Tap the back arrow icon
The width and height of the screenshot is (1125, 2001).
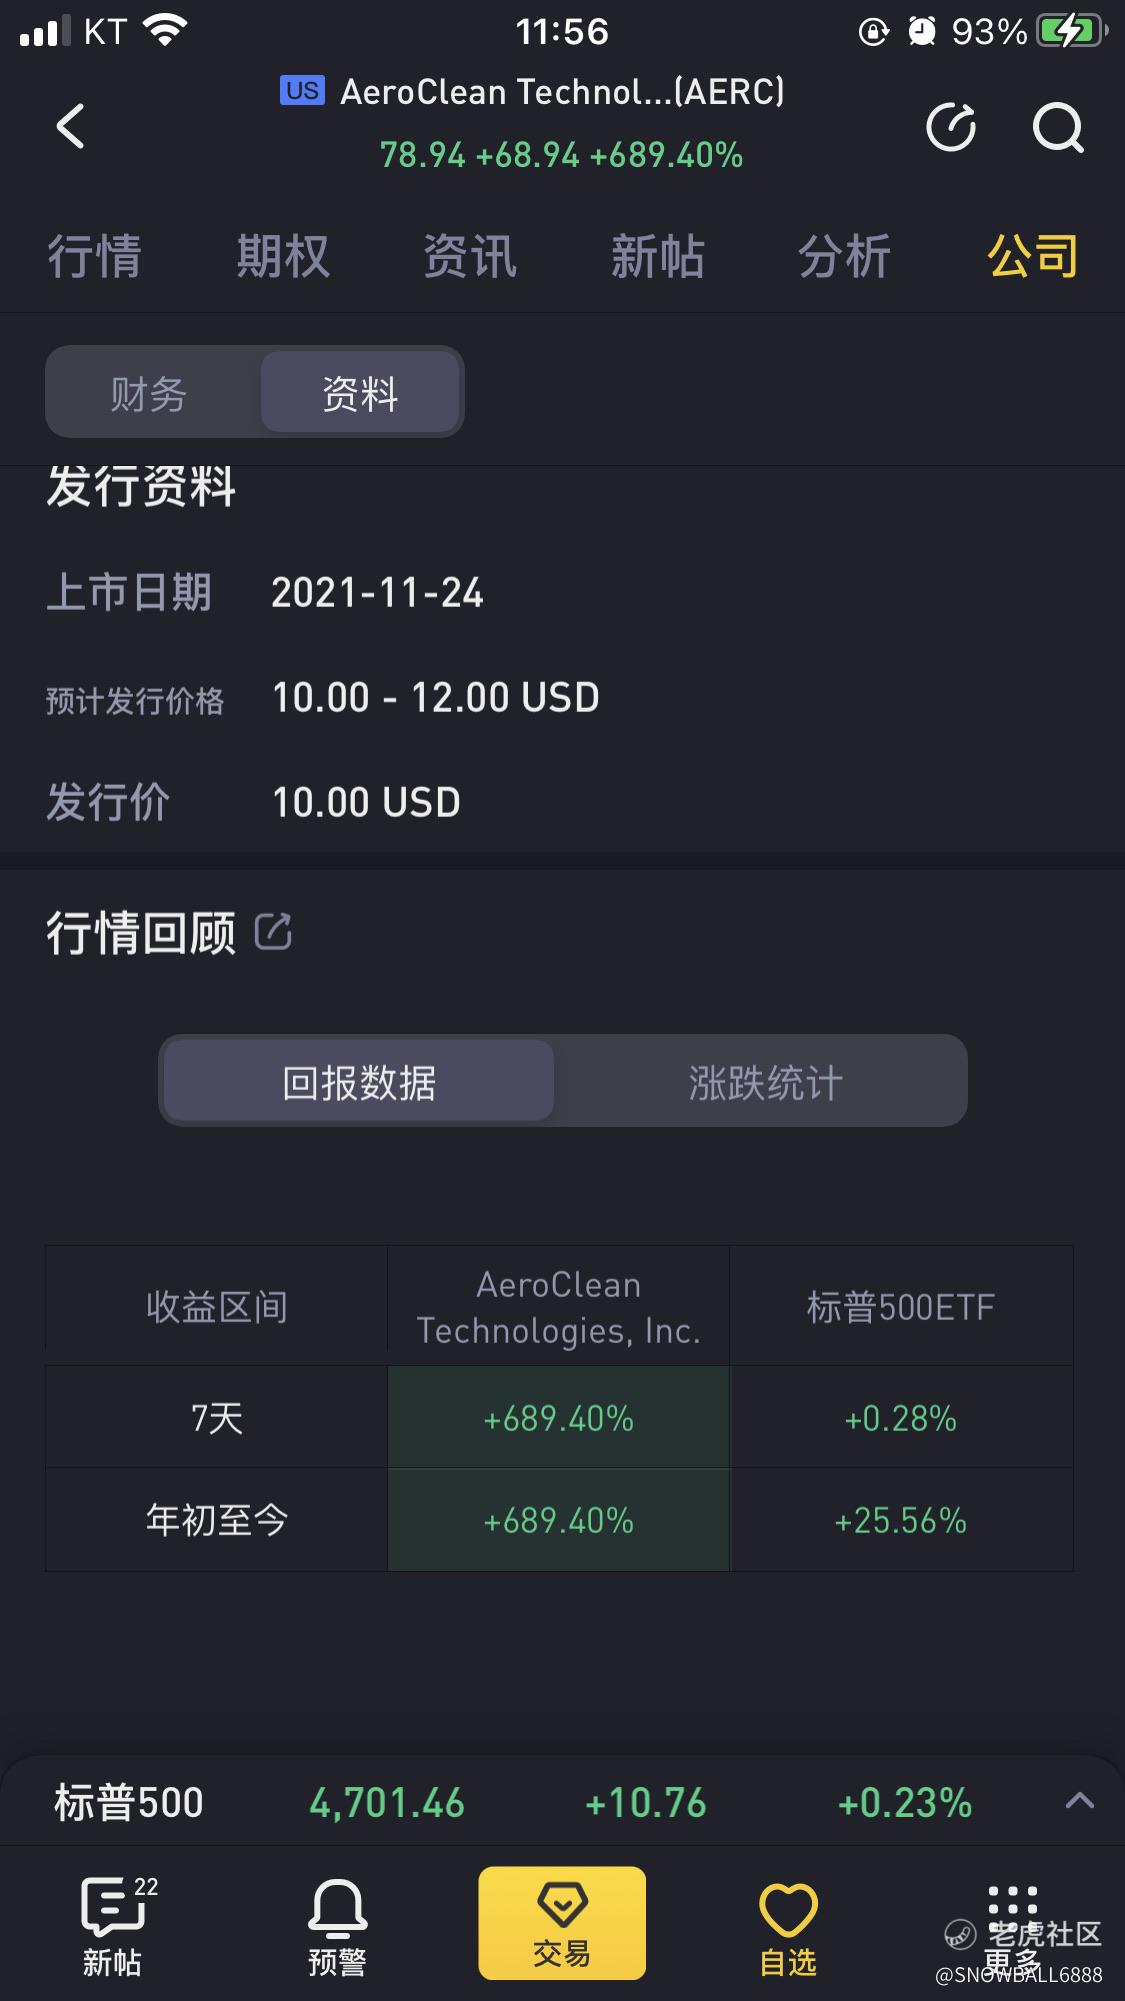pyautogui.click(x=71, y=126)
